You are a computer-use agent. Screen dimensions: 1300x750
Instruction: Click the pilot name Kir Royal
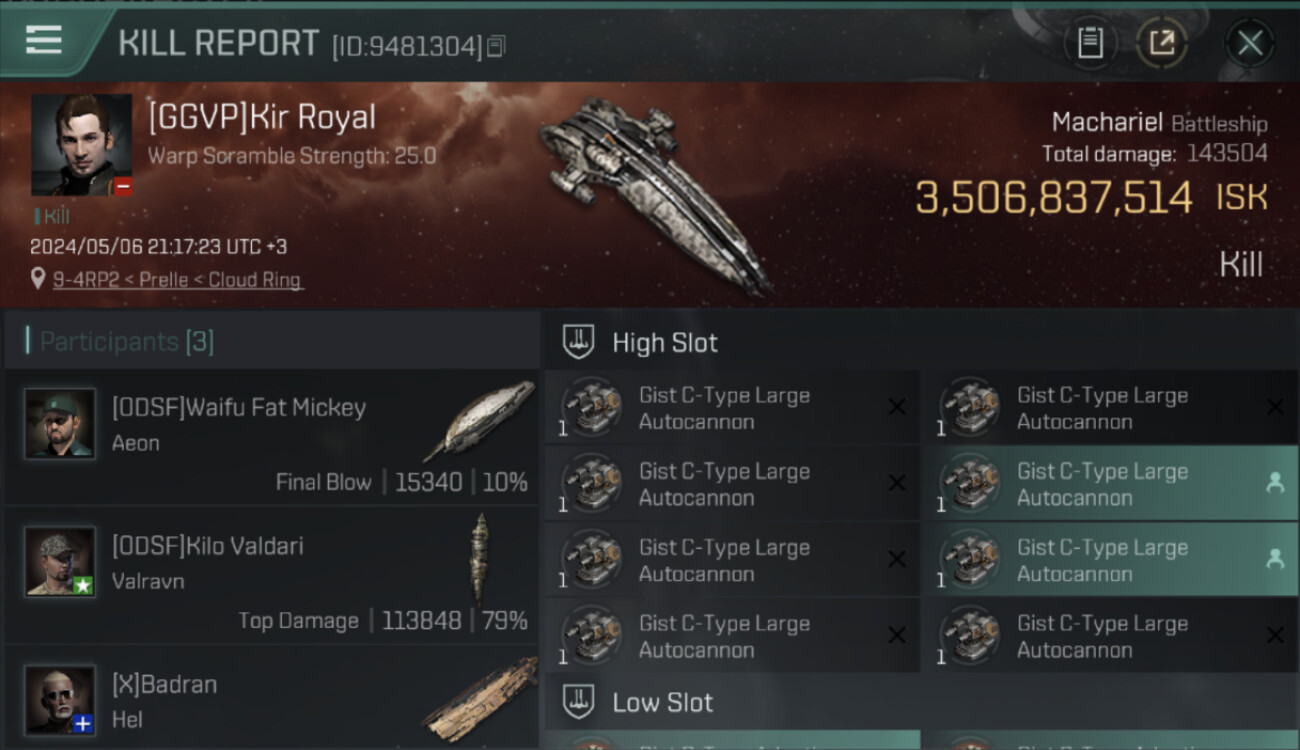(x=262, y=117)
